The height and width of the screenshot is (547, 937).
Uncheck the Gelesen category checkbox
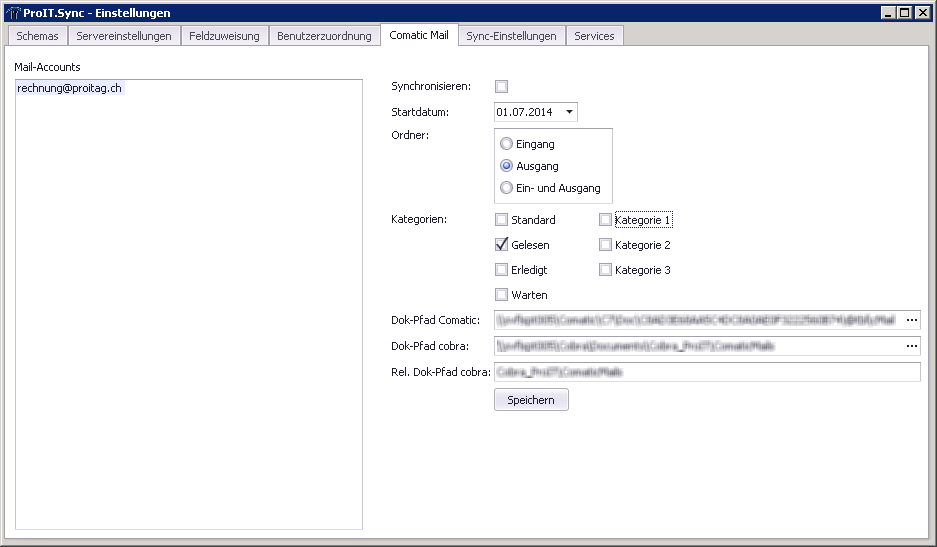tap(501, 245)
